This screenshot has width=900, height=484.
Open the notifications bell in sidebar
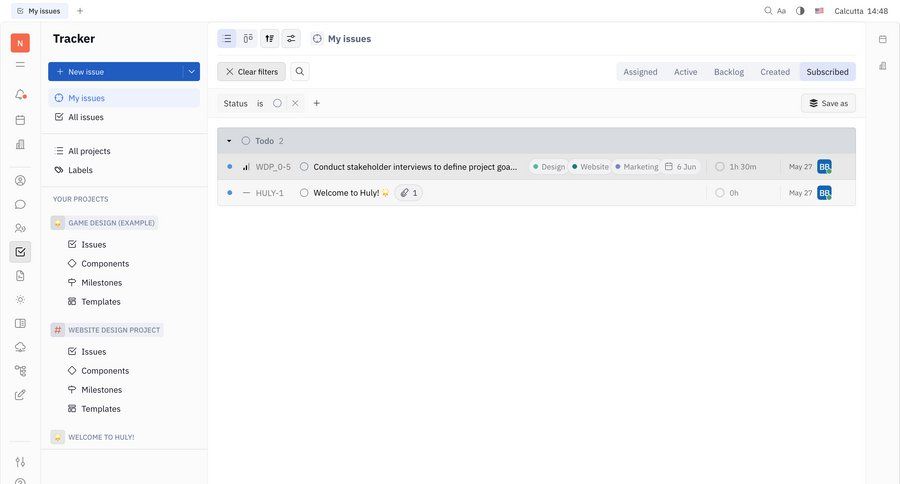(x=20, y=95)
